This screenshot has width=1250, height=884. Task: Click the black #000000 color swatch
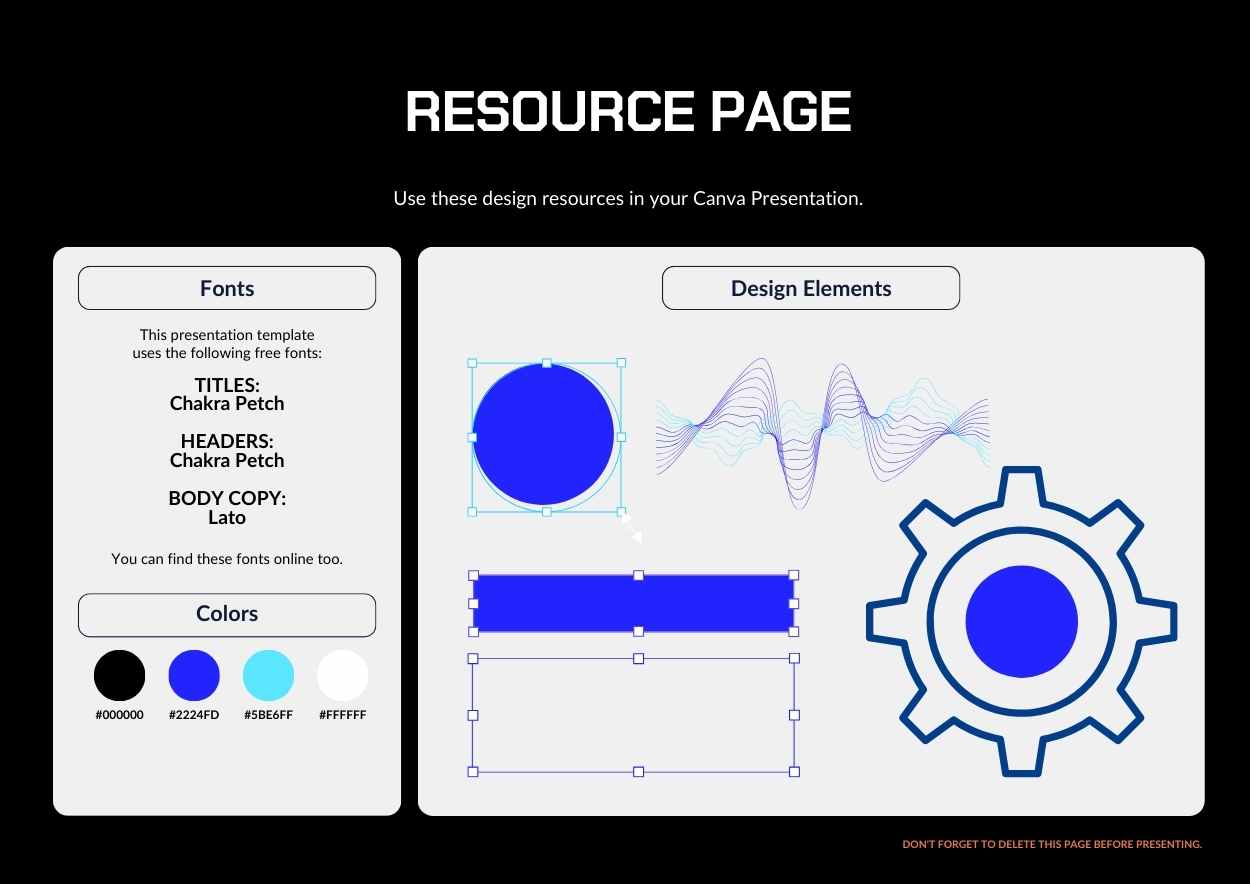pyautogui.click(x=119, y=675)
